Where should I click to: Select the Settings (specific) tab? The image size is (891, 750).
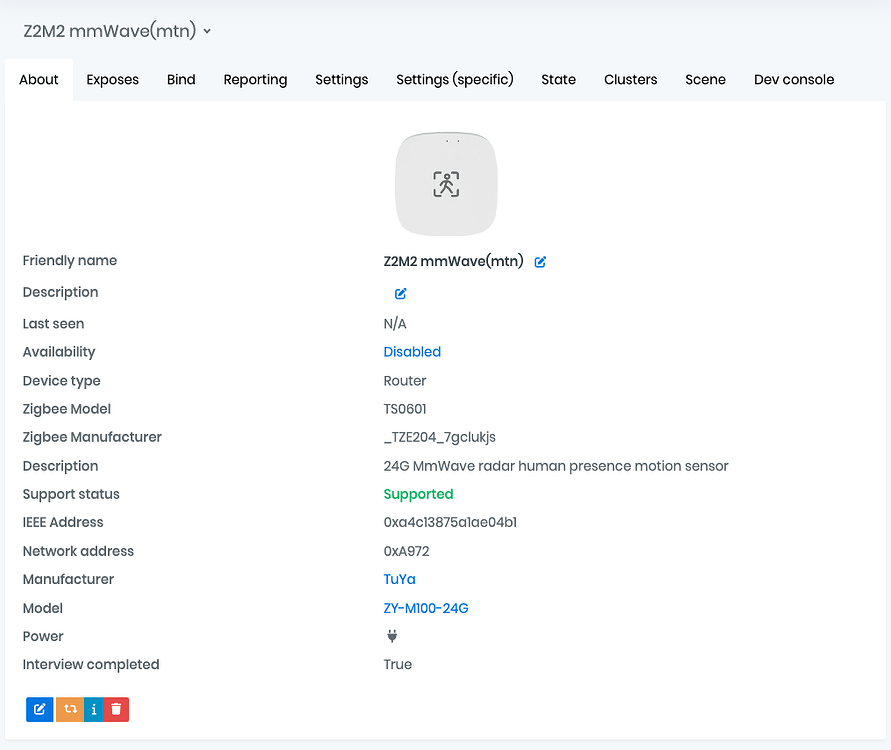pos(455,80)
